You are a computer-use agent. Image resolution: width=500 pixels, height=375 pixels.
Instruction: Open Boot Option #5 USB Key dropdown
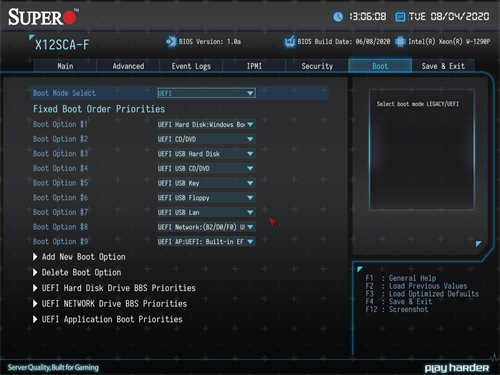[x=206, y=183]
